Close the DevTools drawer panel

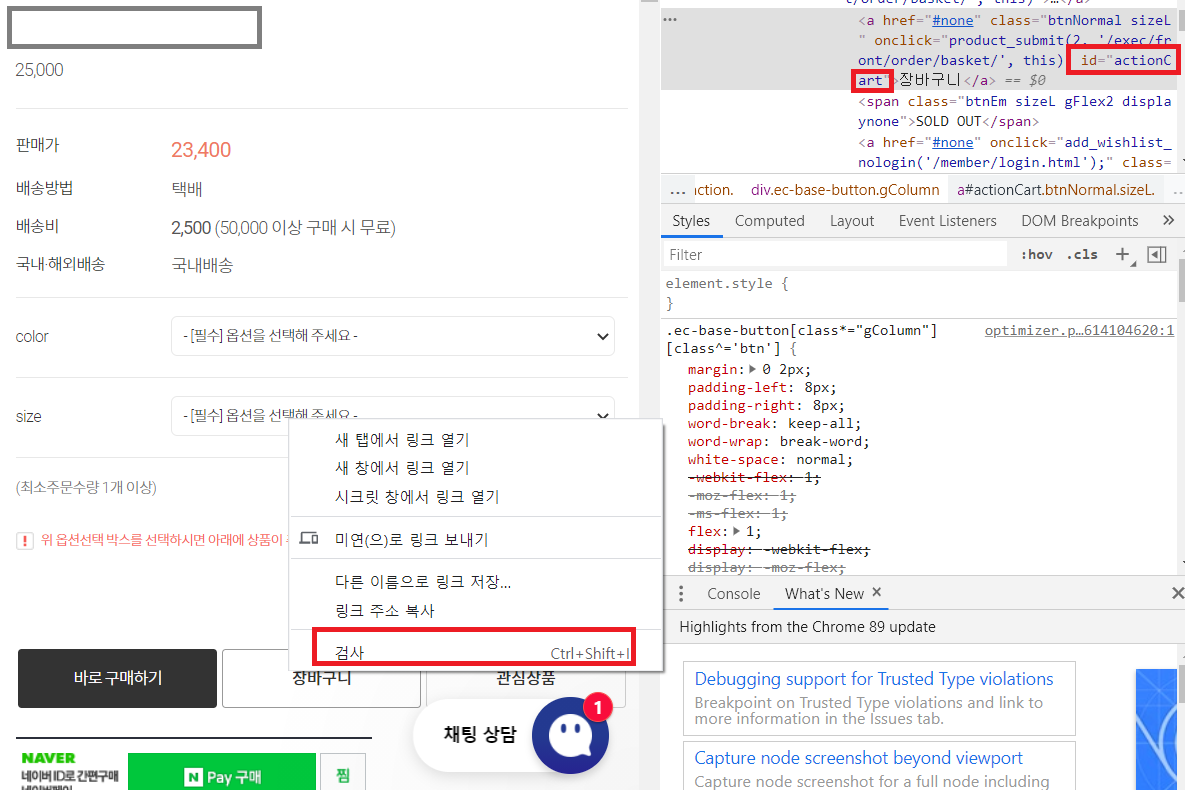[1177, 593]
